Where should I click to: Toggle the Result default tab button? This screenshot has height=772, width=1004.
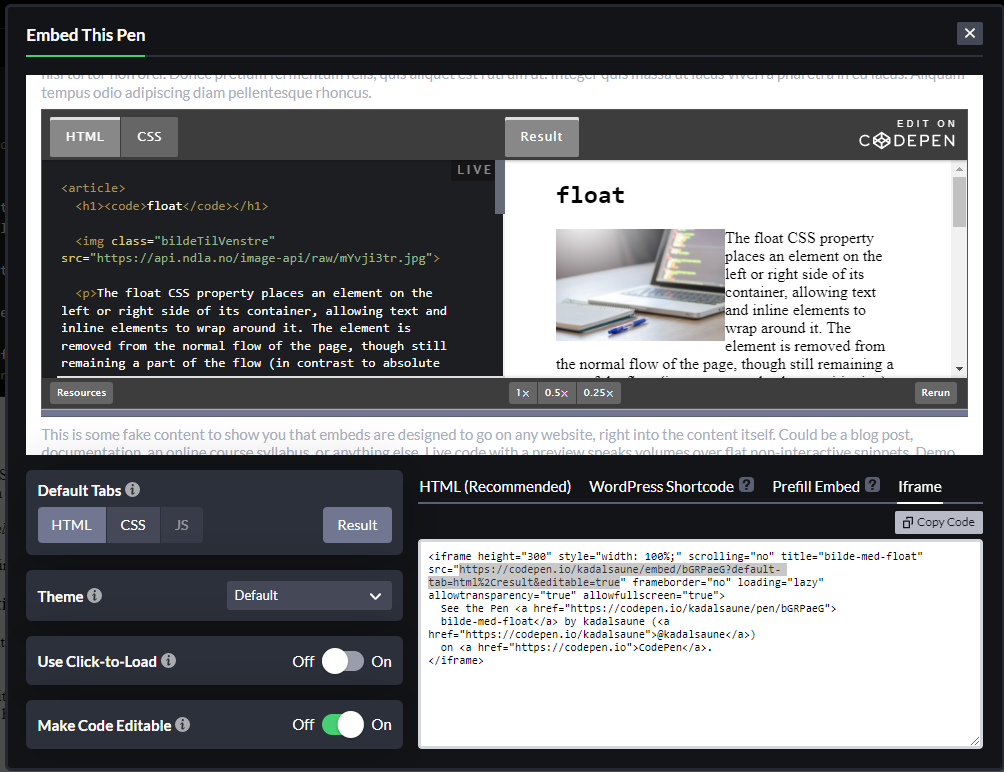point(357,525)
